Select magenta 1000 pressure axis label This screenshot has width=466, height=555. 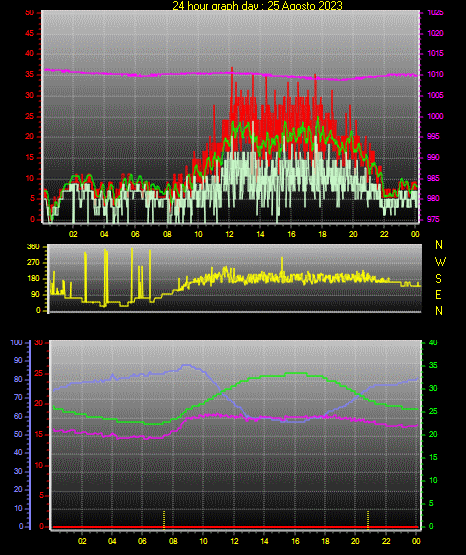pyautogui.click(x=435, y=116)
